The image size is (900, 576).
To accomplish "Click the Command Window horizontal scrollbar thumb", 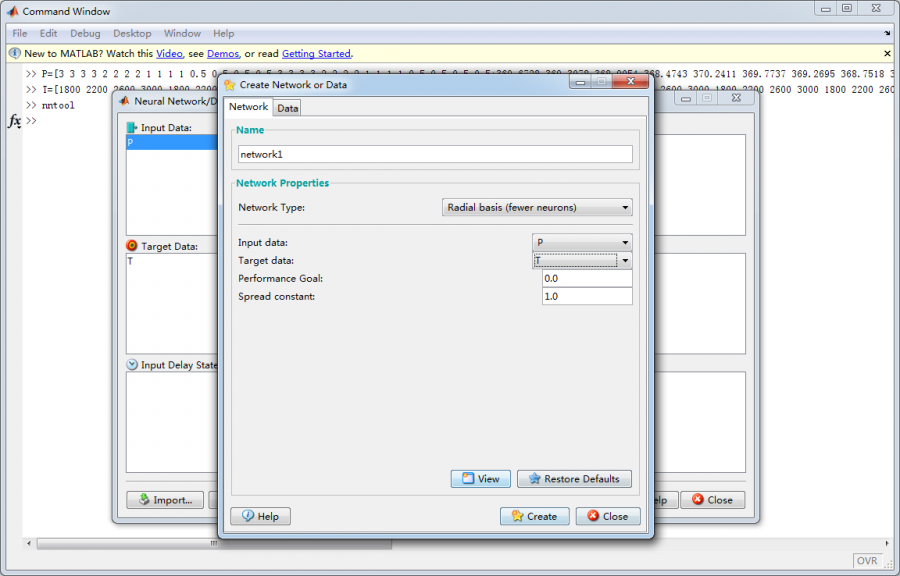I will click(x=214, y=543).
